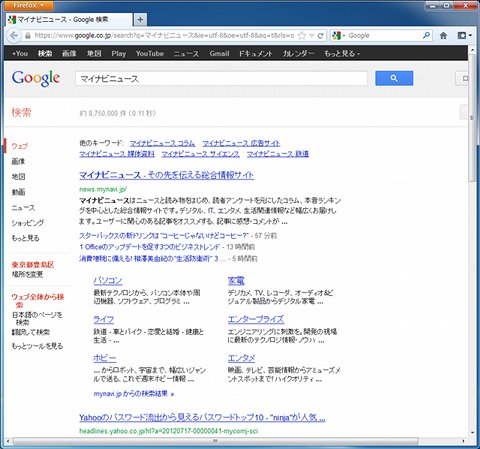The image size is (480, 449).
Task: Open 地図 in the black Google bar
Action: [x=94, y=53]
